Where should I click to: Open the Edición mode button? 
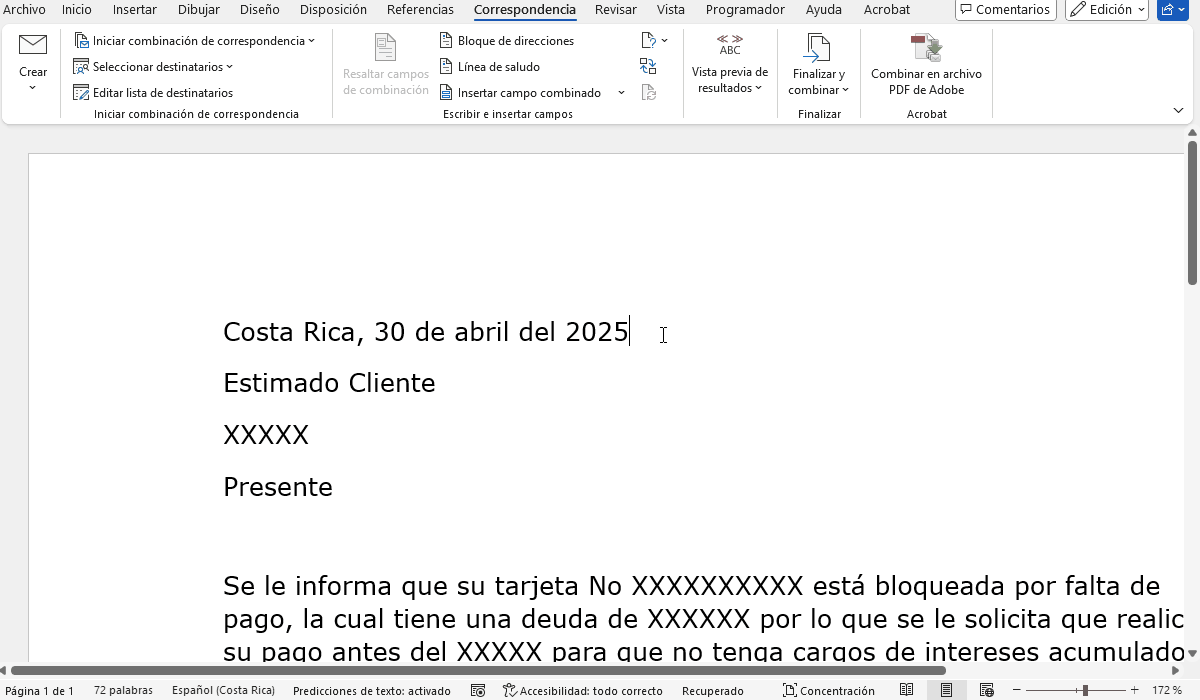click(x=1106, y=10)
